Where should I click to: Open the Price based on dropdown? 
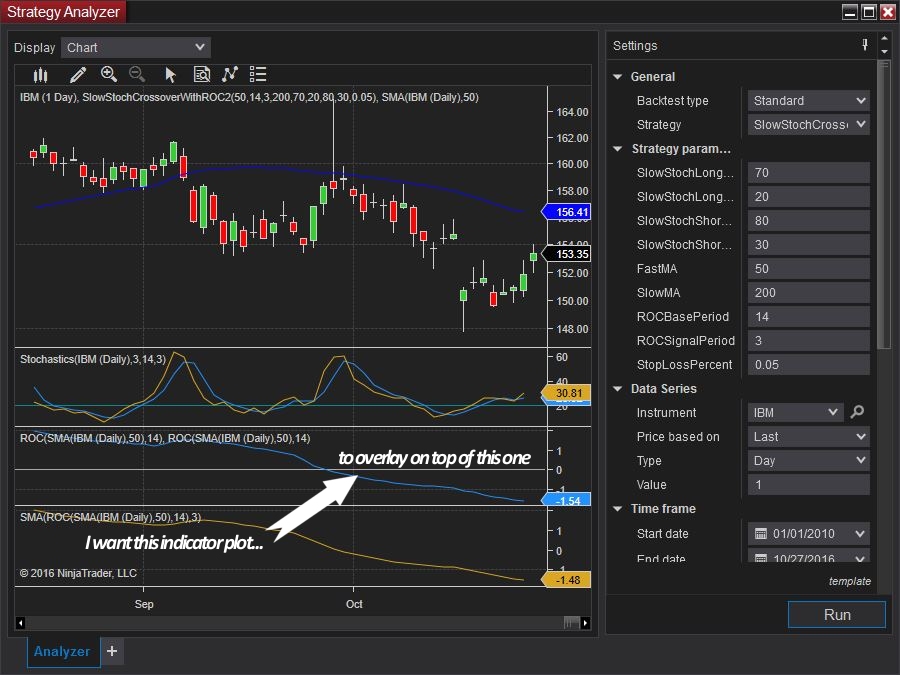pos(808,437)
